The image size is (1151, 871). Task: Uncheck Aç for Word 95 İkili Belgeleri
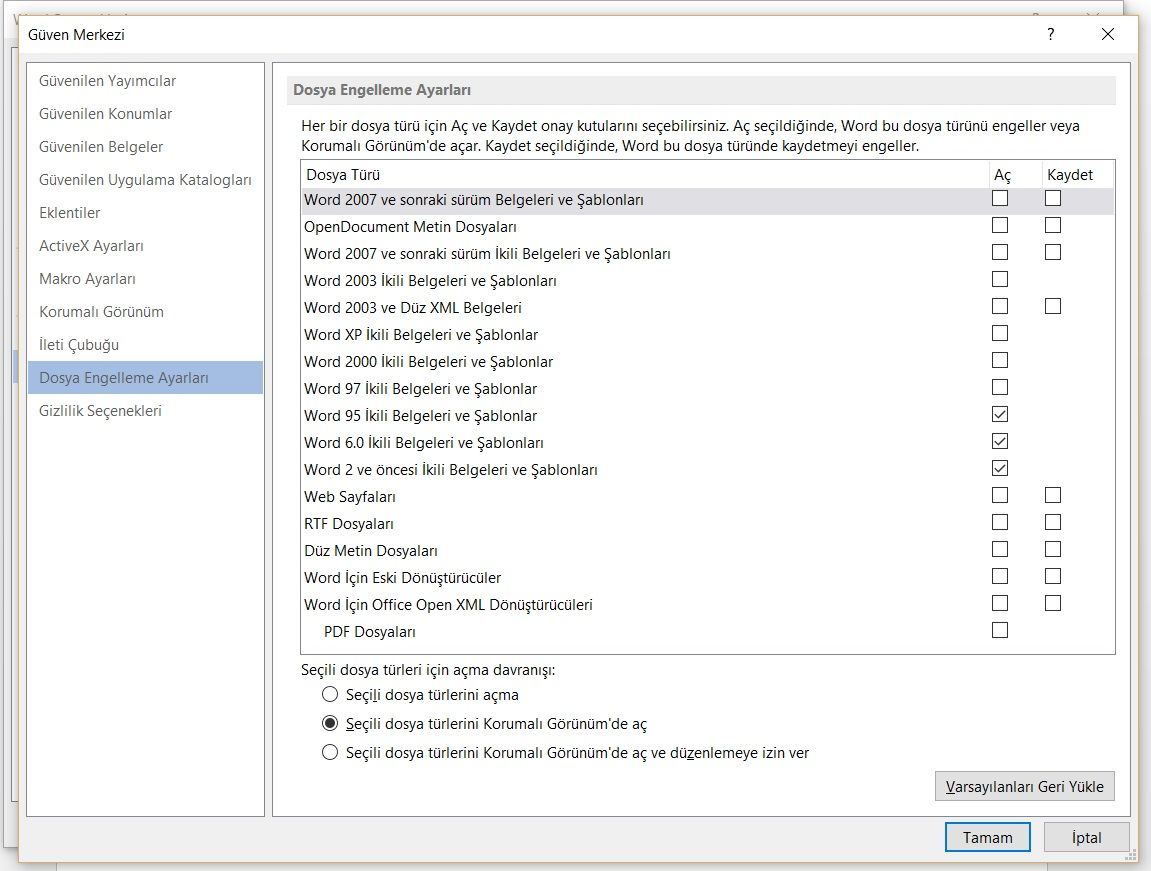(1000, 414)
